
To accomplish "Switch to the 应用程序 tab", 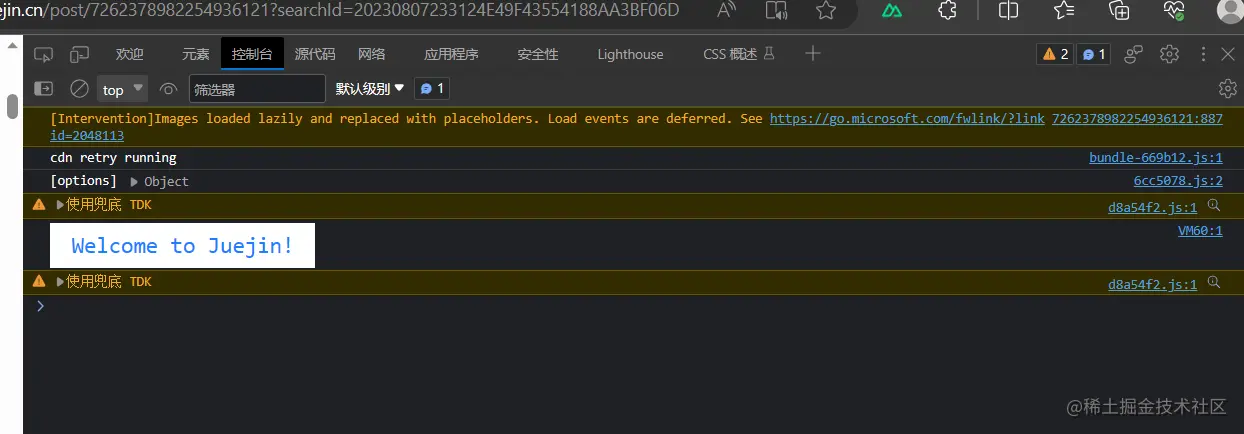I will point(451,54).
